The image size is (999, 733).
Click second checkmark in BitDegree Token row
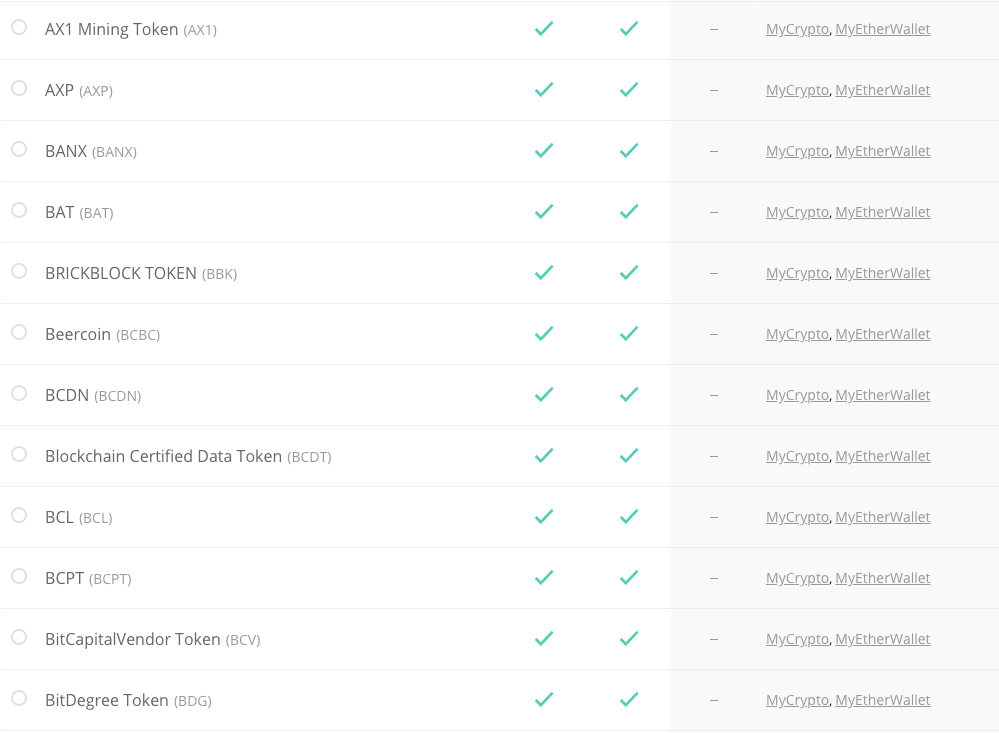(629, 700)
